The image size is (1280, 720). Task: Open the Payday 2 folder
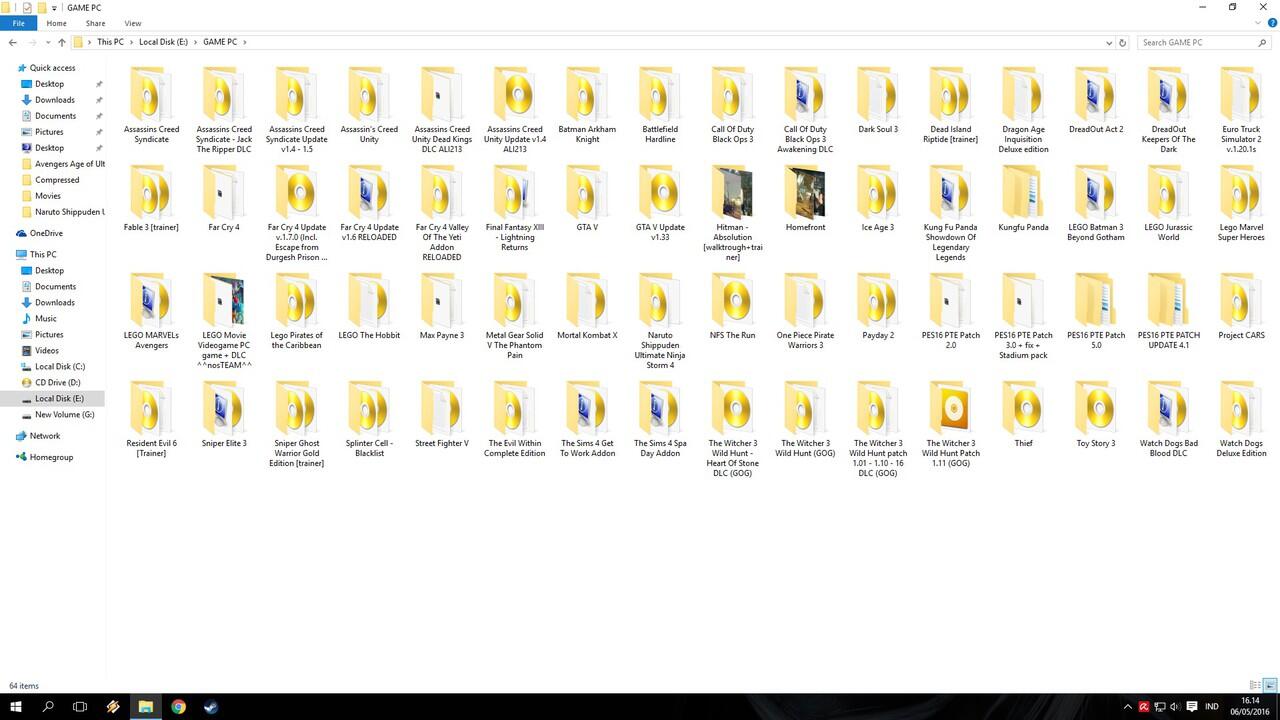click(878, 306)
